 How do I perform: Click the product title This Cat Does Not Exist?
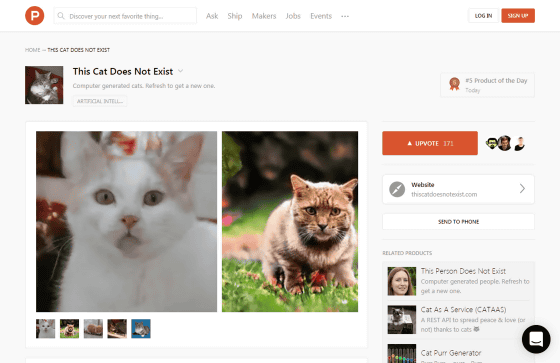pyautogui.click(x=123, y=71)
